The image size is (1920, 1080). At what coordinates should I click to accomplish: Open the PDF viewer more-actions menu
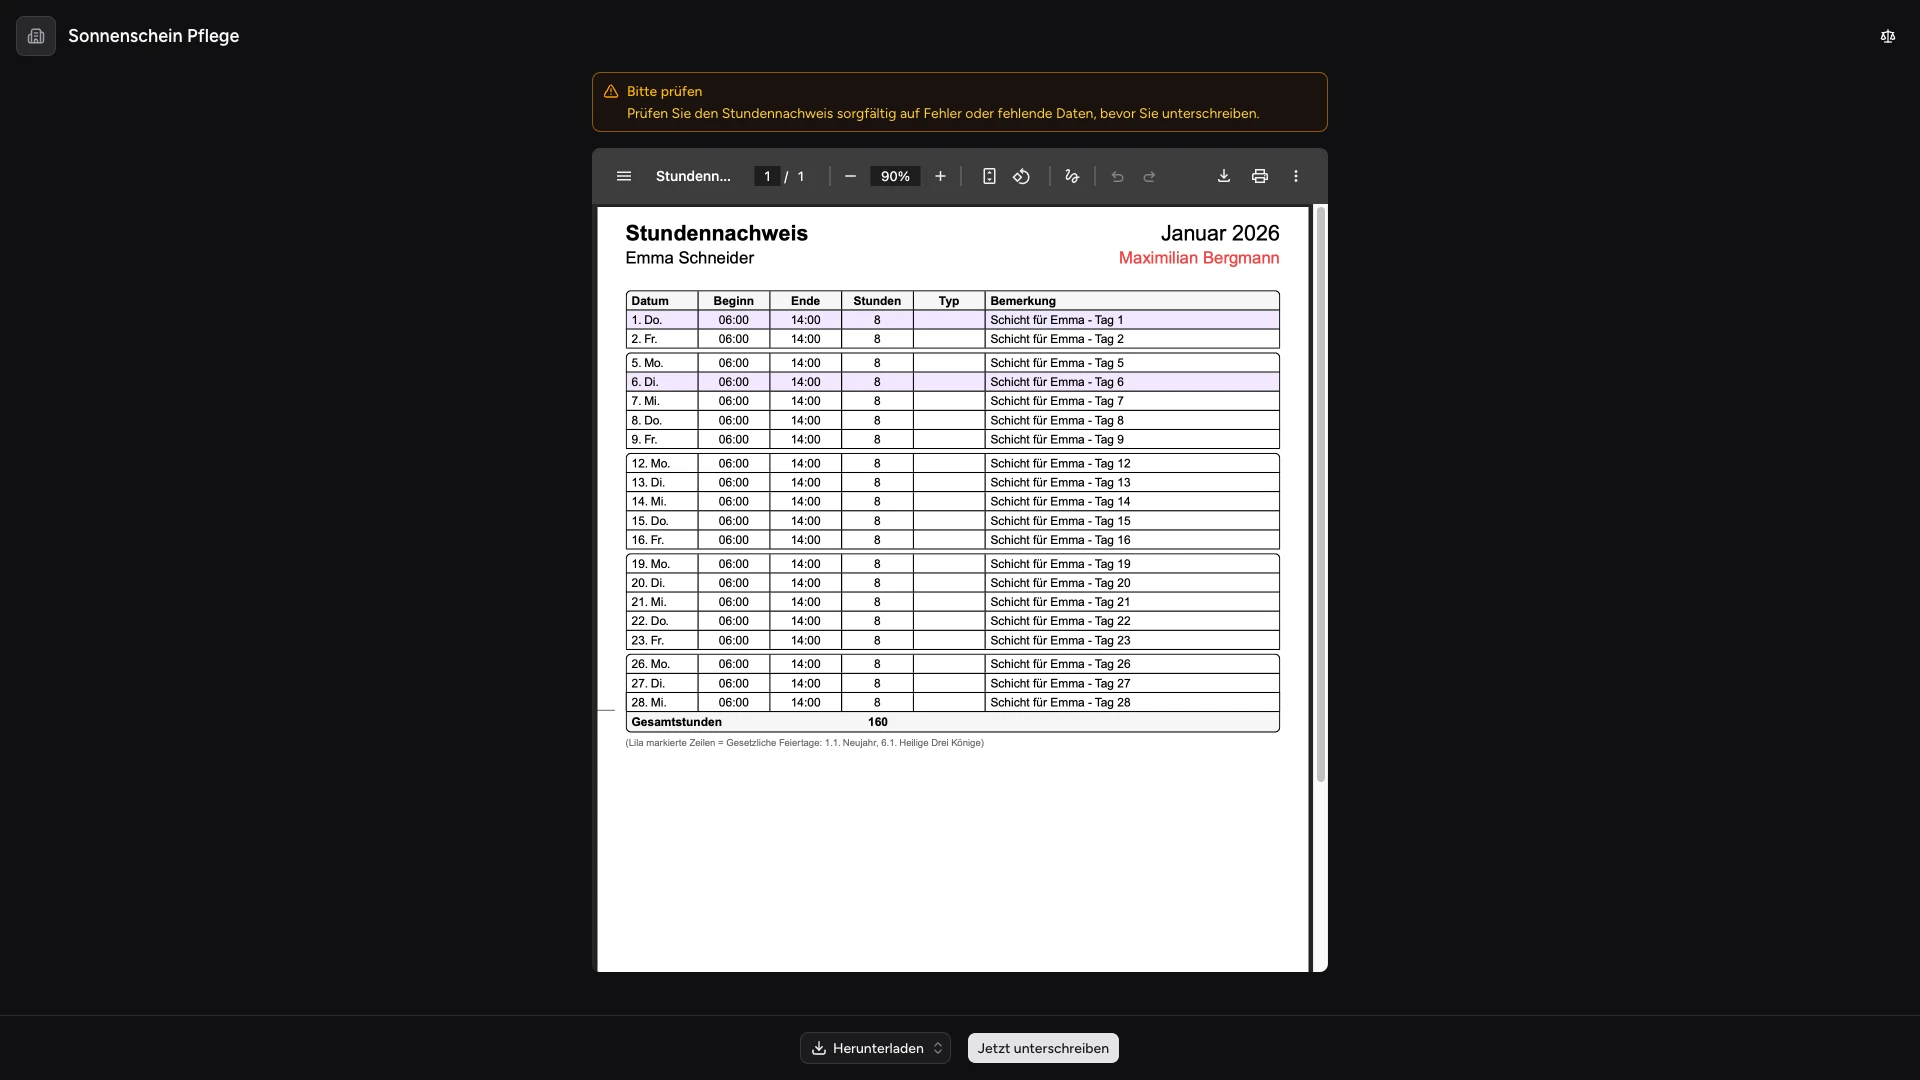coord(1296,176)
